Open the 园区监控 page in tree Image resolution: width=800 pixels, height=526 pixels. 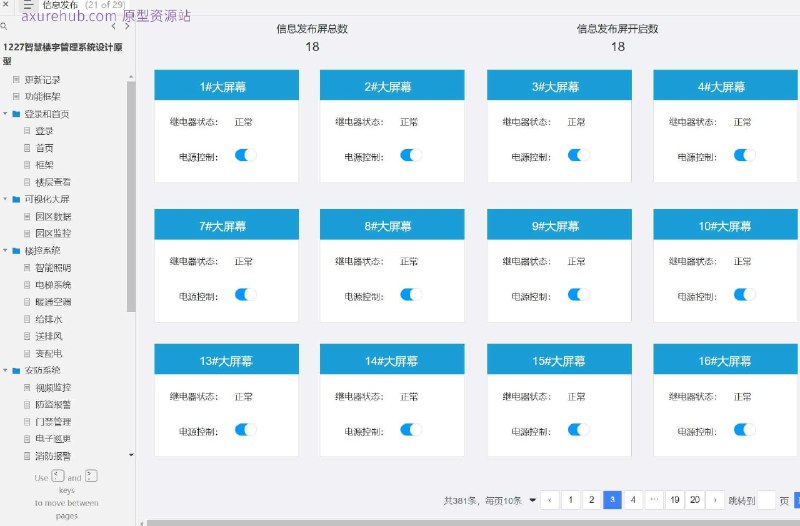point(53,233)
